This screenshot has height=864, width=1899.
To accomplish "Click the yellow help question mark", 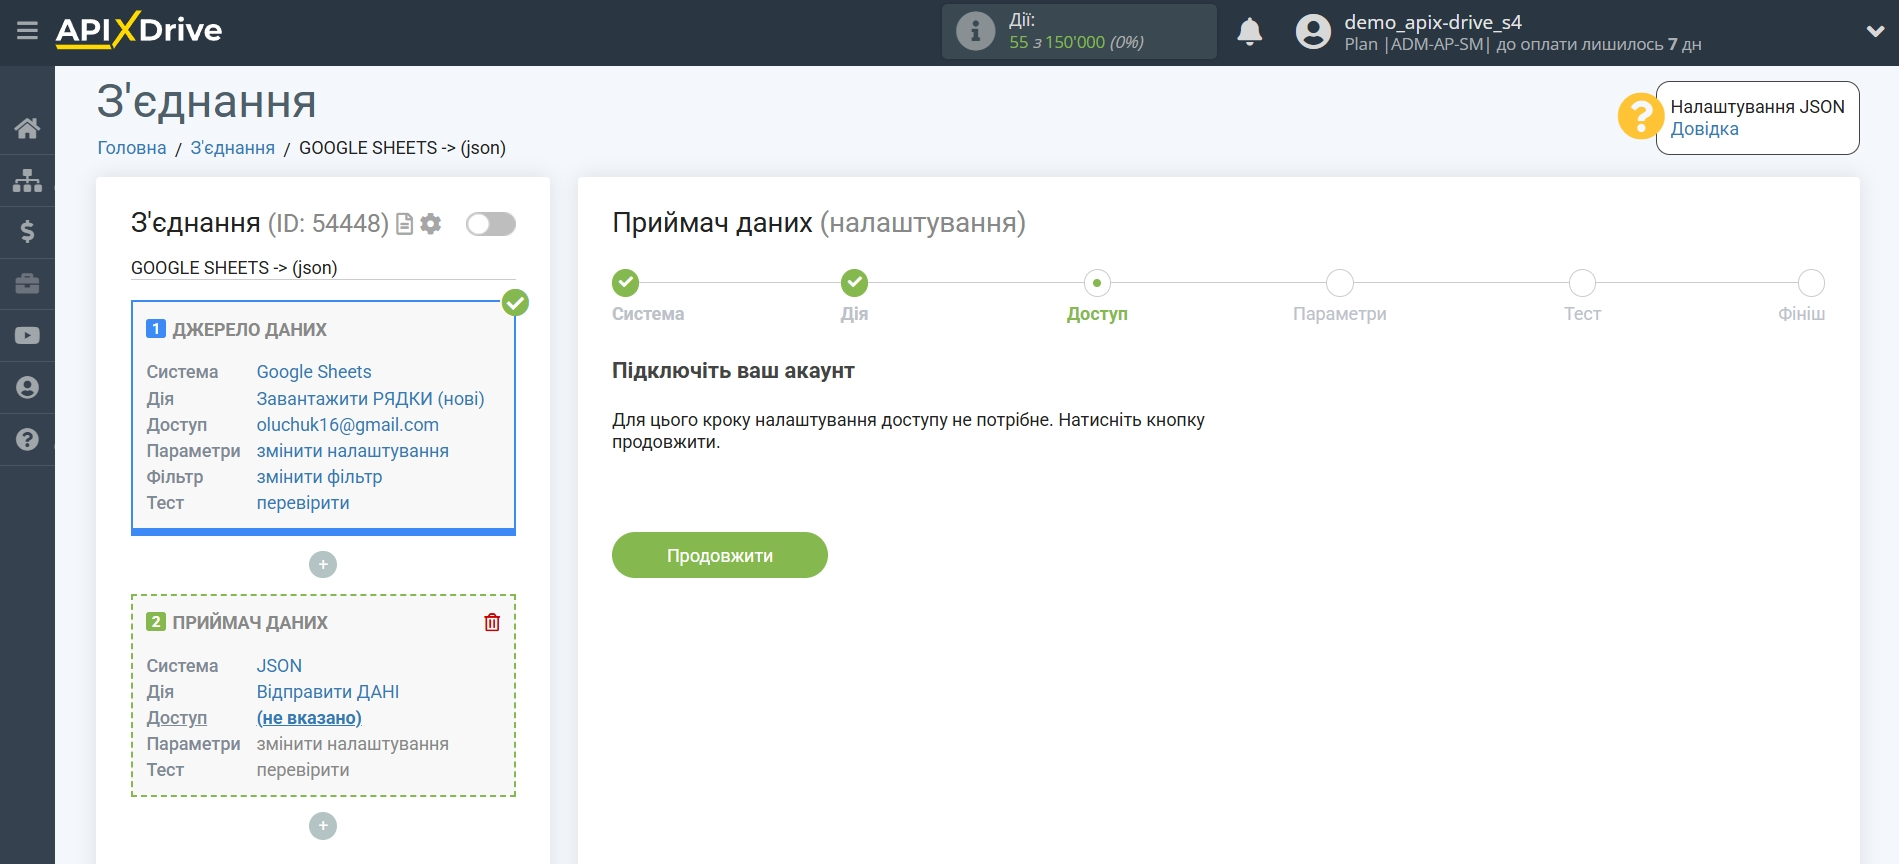I will pyautogui.click(x=1640, y=117).
